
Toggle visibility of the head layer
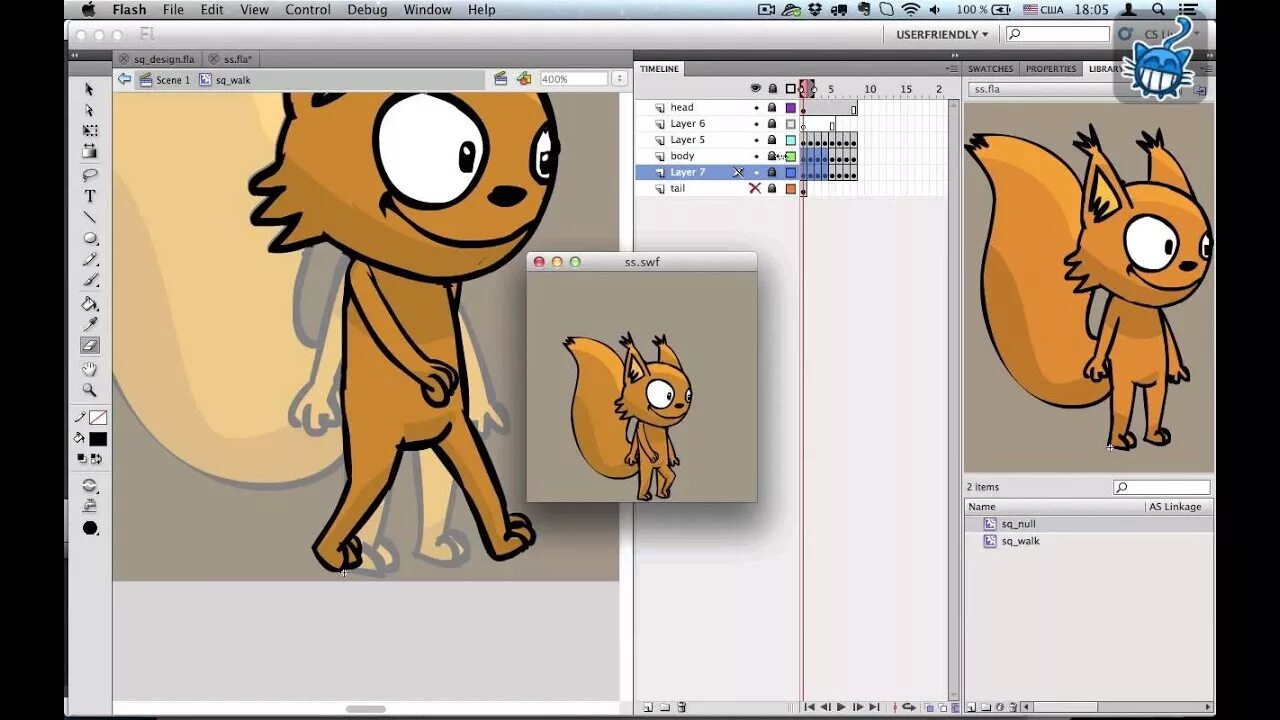click(756, 108)
